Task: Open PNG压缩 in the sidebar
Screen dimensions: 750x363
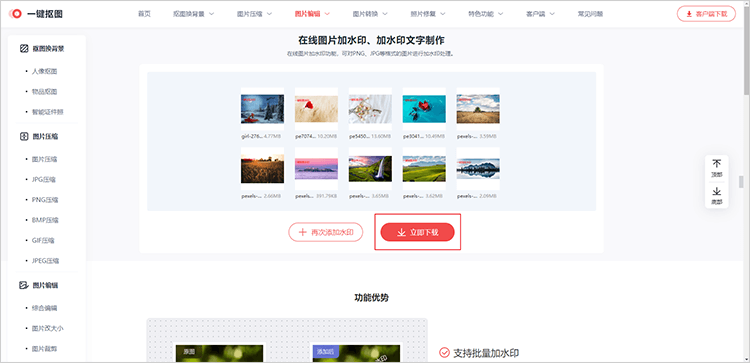Action: pyautogui.click(x=45, y=200)
